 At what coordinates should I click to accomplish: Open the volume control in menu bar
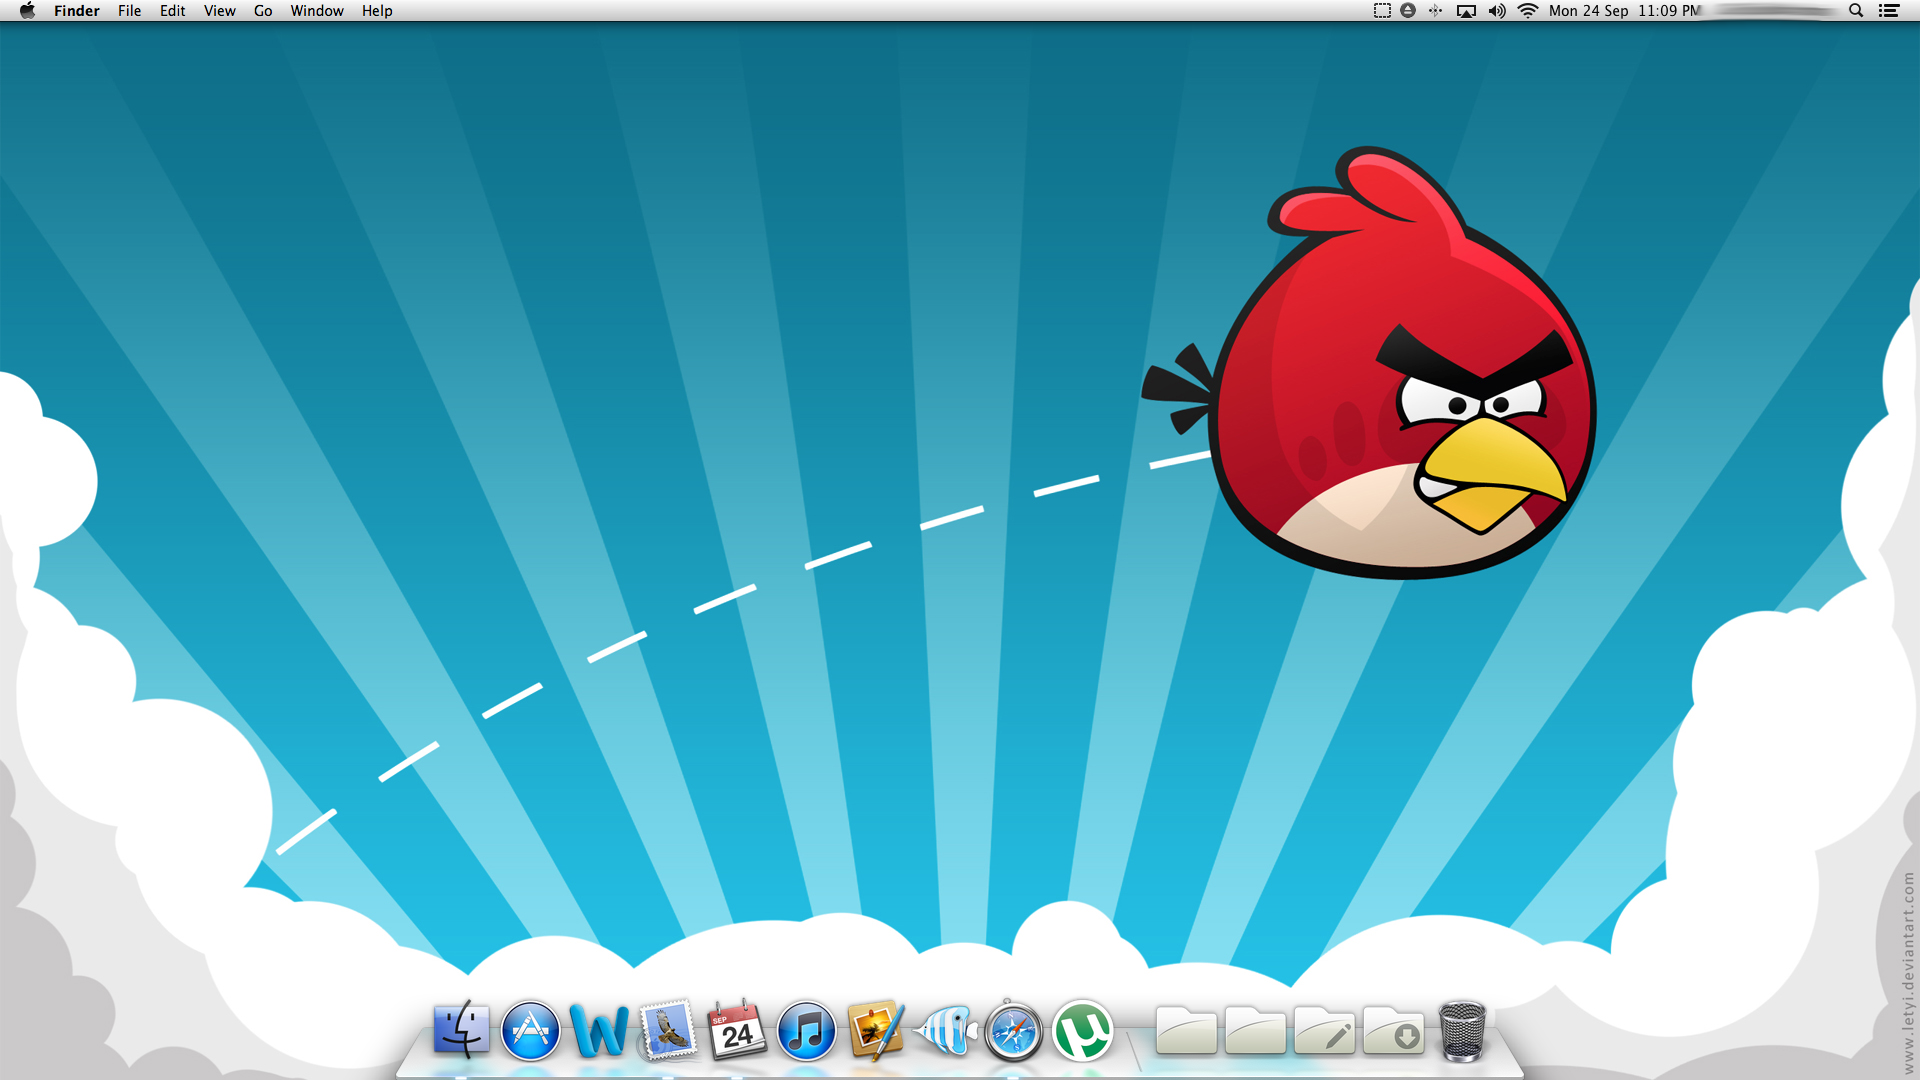click(x=1496, y=11)
